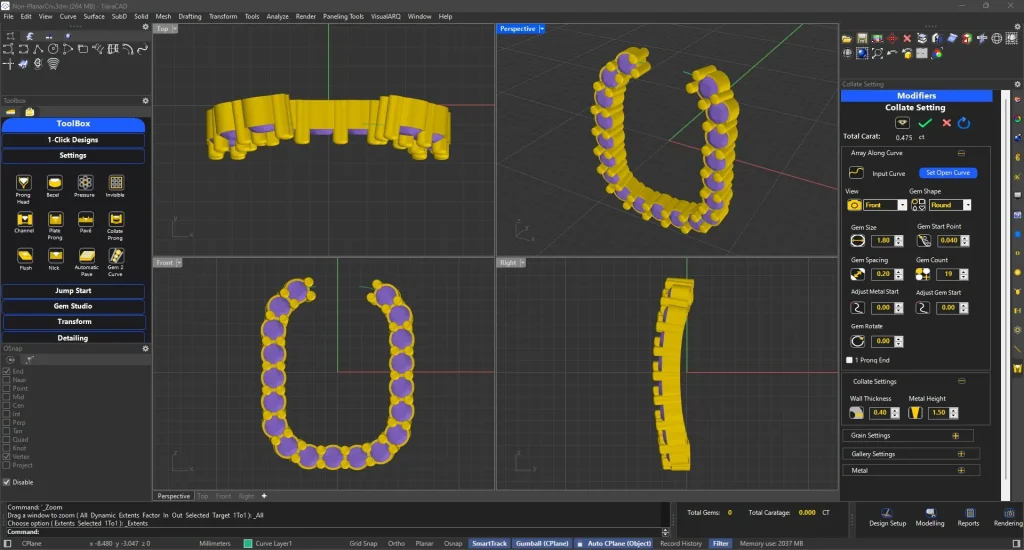The width and height of the screenshot is (1024, 550).
Task: Pick the Pressure setting tool
Action: click(x=85, y=183)
